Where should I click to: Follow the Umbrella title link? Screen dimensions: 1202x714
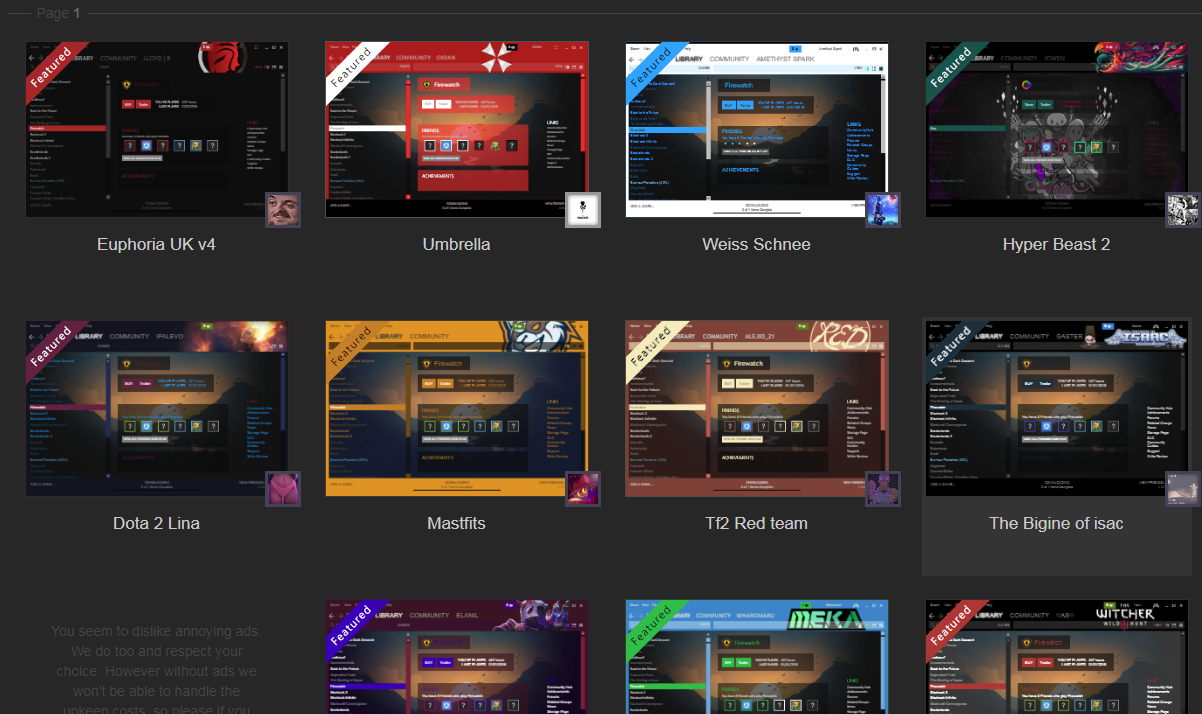457,244
